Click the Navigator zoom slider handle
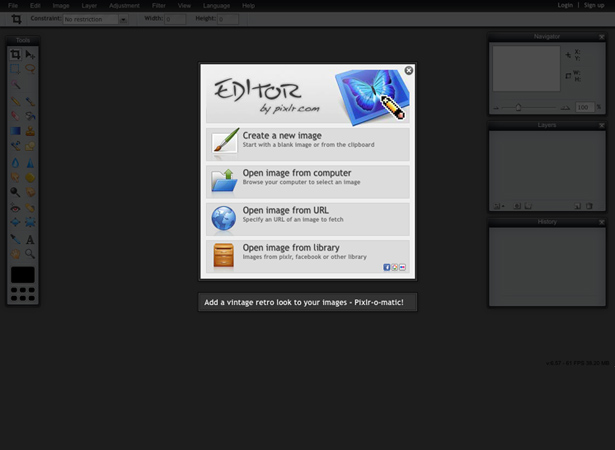The height and width of the screenshot is (450, 615). 519,107
